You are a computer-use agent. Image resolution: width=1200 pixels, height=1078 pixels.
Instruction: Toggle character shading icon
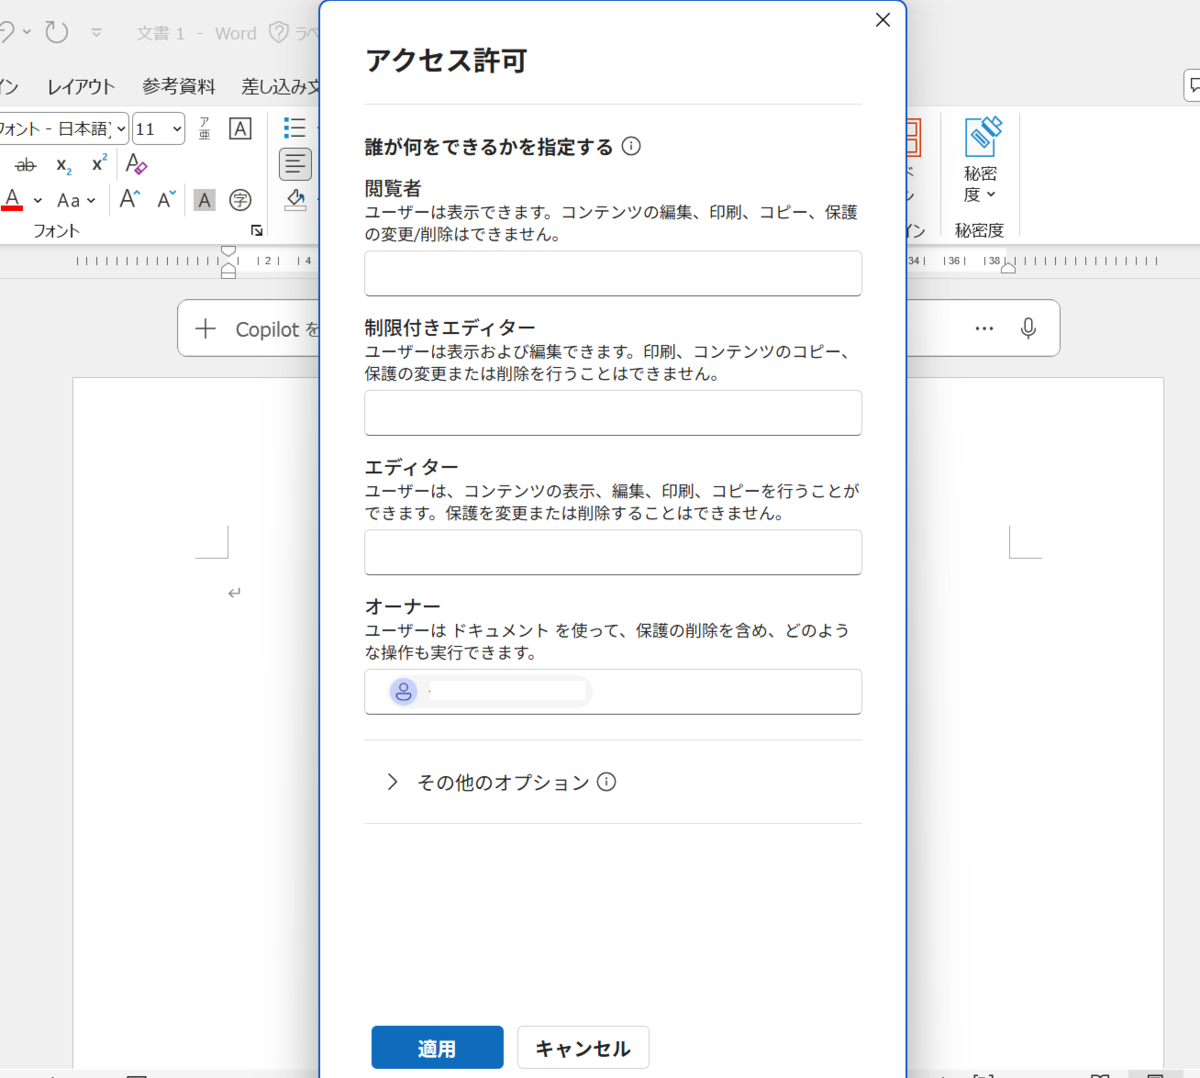pyautogui.click(x=204, y=200)
